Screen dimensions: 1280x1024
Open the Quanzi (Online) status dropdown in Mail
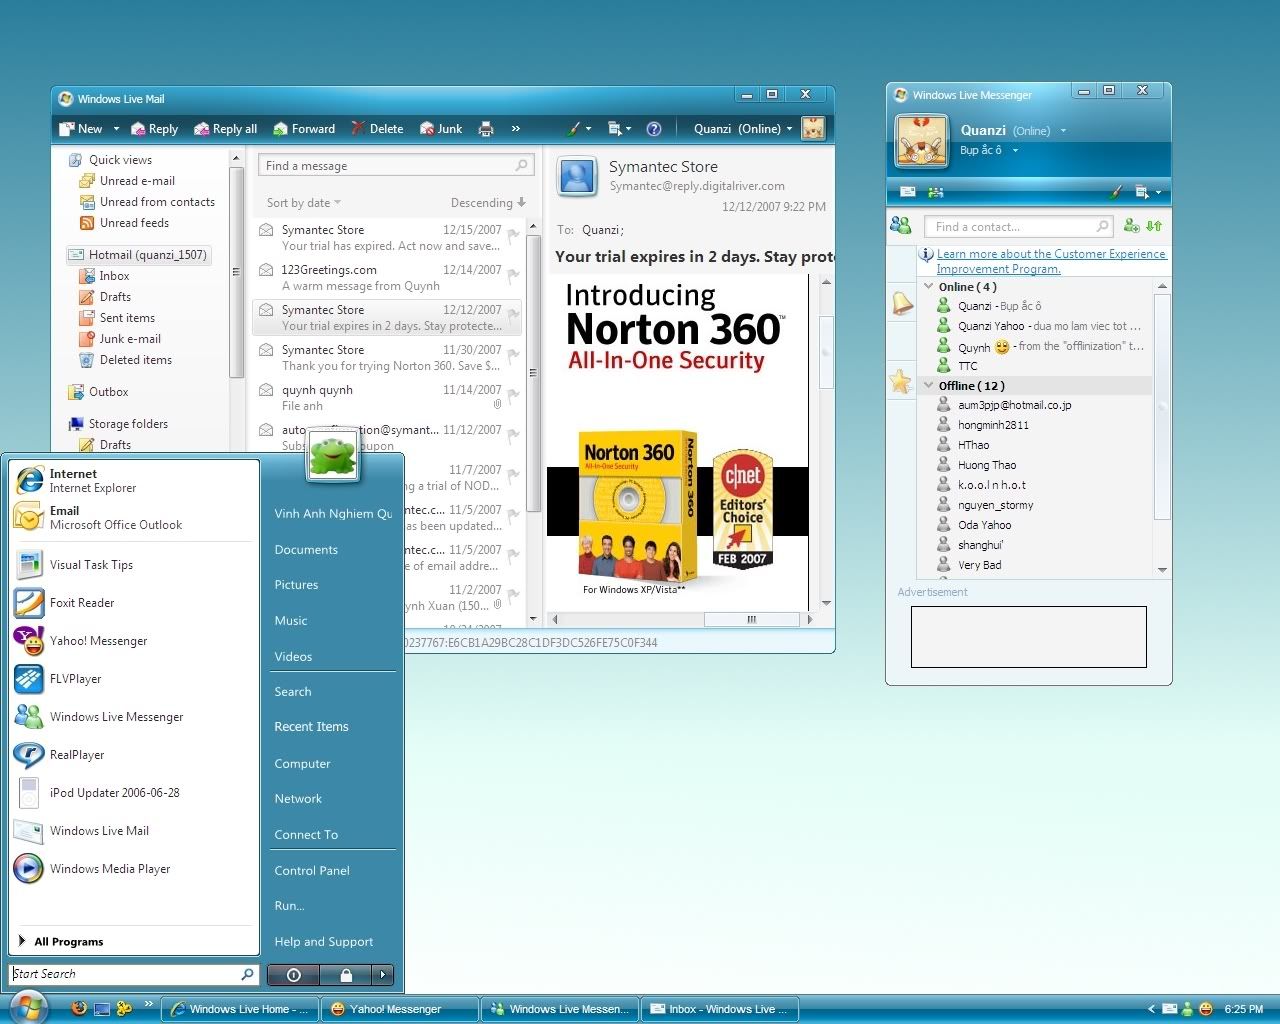pos(743,129)
